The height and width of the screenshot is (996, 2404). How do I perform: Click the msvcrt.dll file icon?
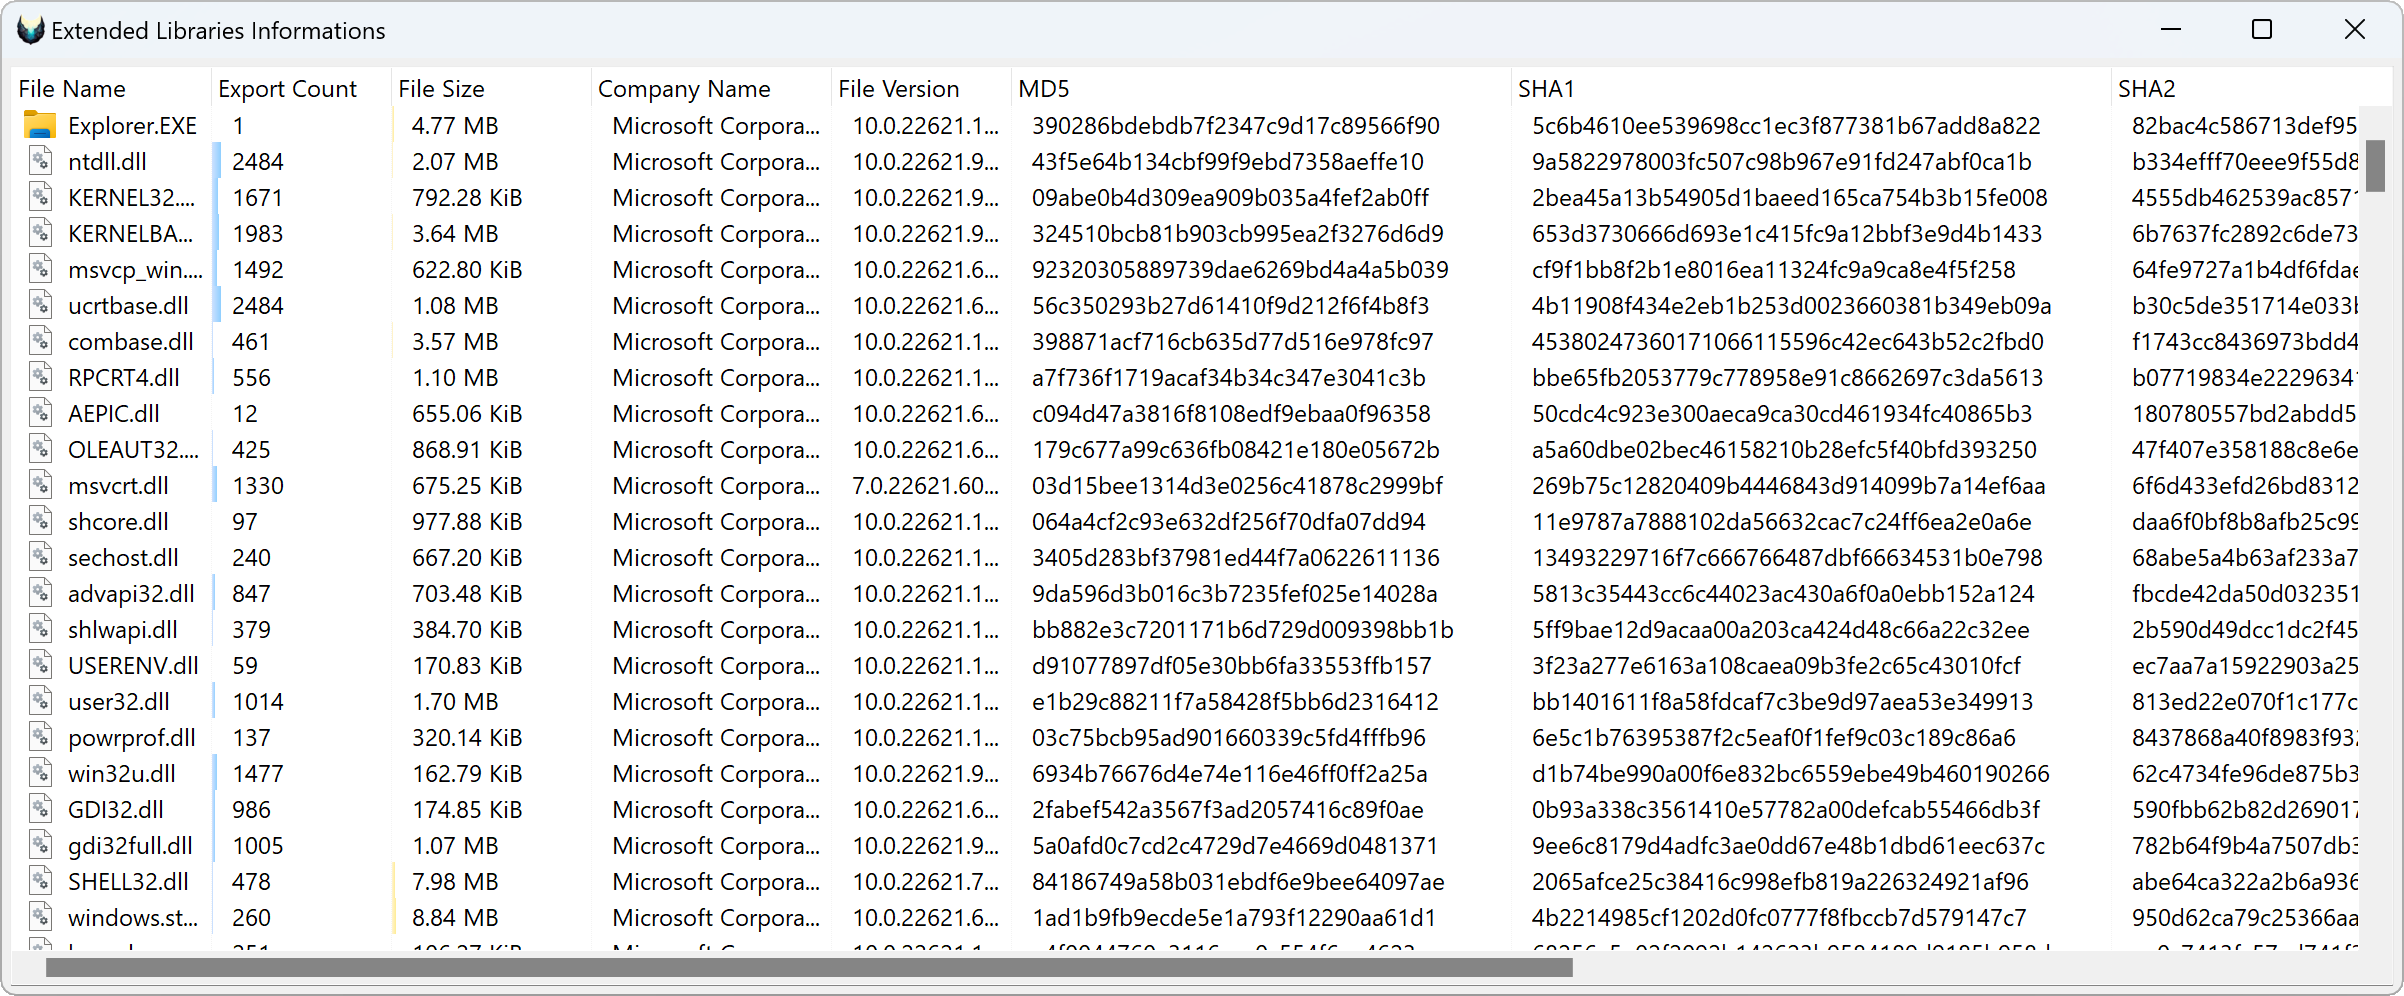[40, 485]
